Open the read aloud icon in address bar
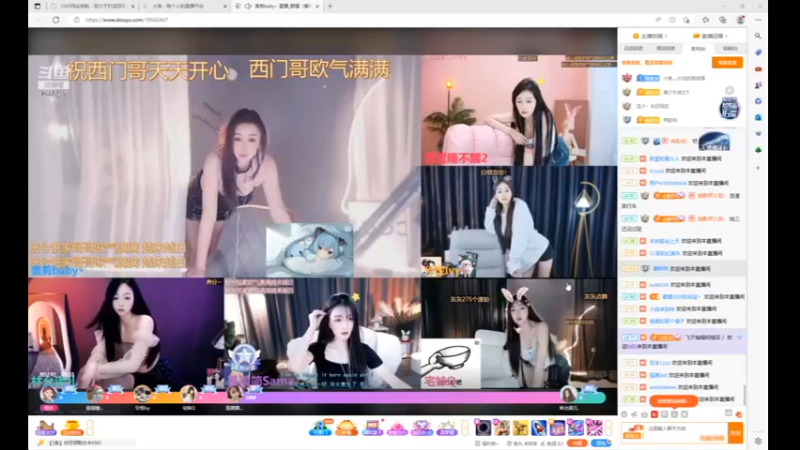This screenshot has height=450, width=800. pyautogui.click(x=658, y=20)
